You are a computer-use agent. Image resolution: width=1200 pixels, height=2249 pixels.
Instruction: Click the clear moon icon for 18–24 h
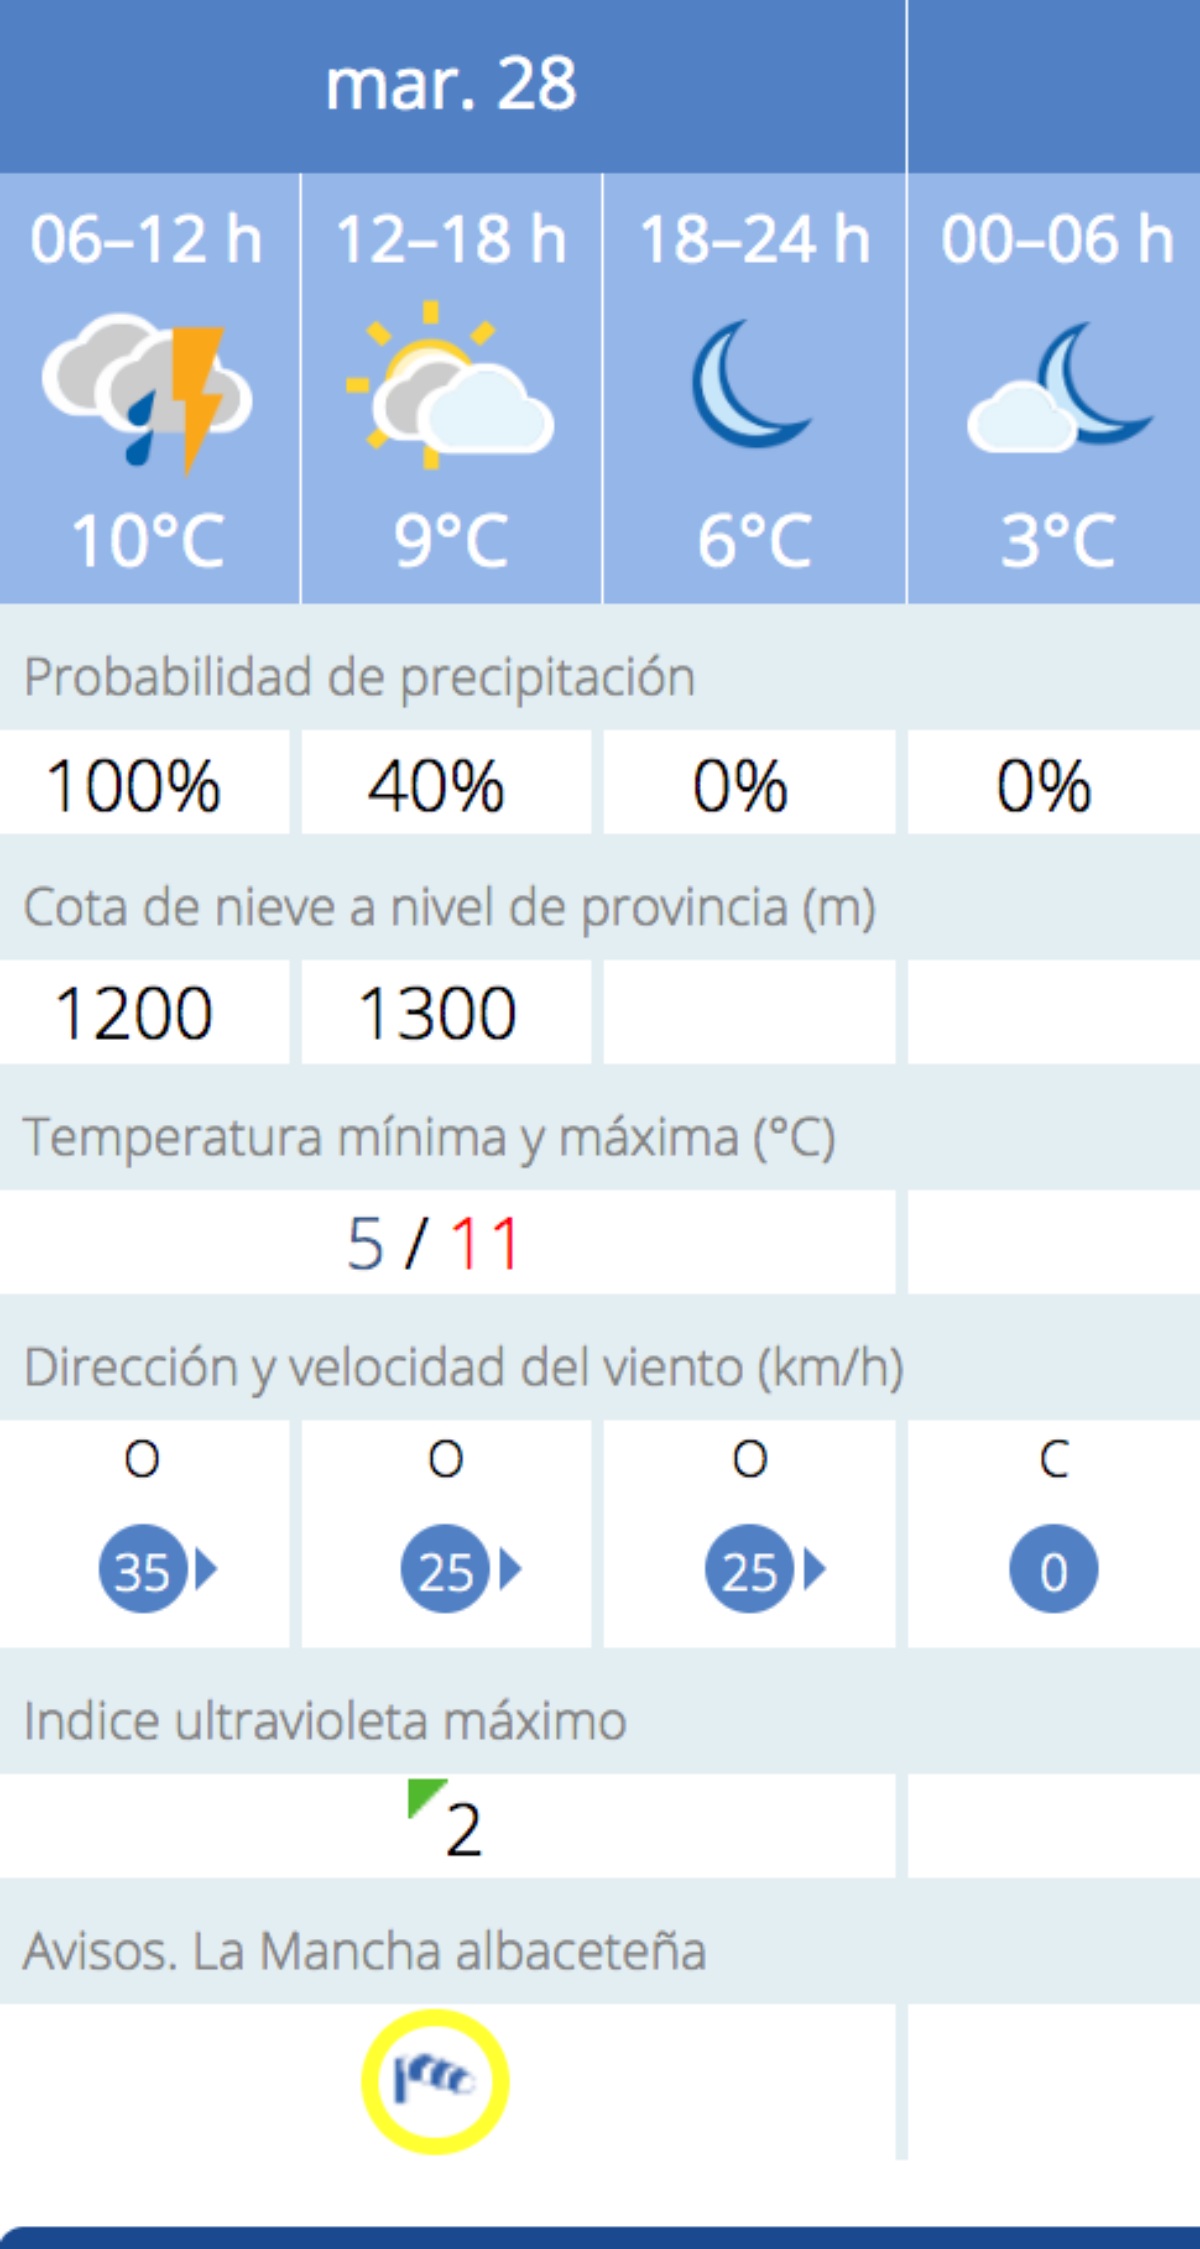750,383
